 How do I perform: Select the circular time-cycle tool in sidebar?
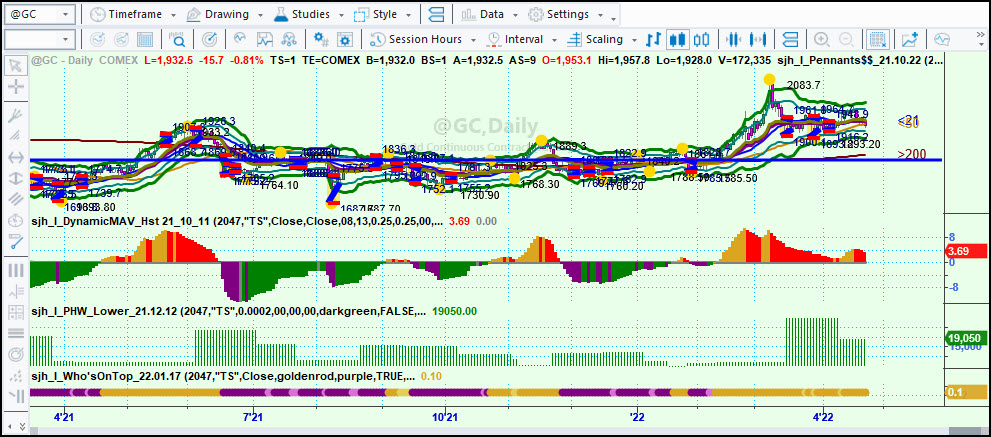16,221
